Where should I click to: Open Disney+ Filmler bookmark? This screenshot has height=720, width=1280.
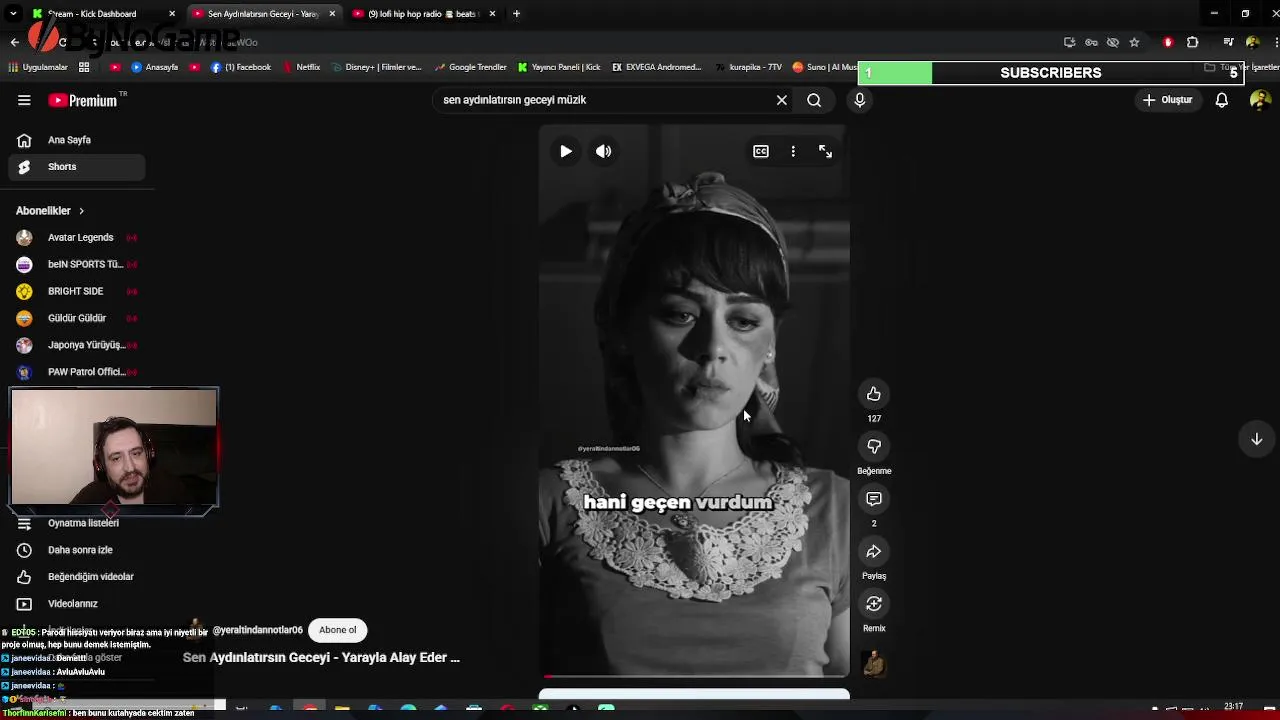point(376,67)
